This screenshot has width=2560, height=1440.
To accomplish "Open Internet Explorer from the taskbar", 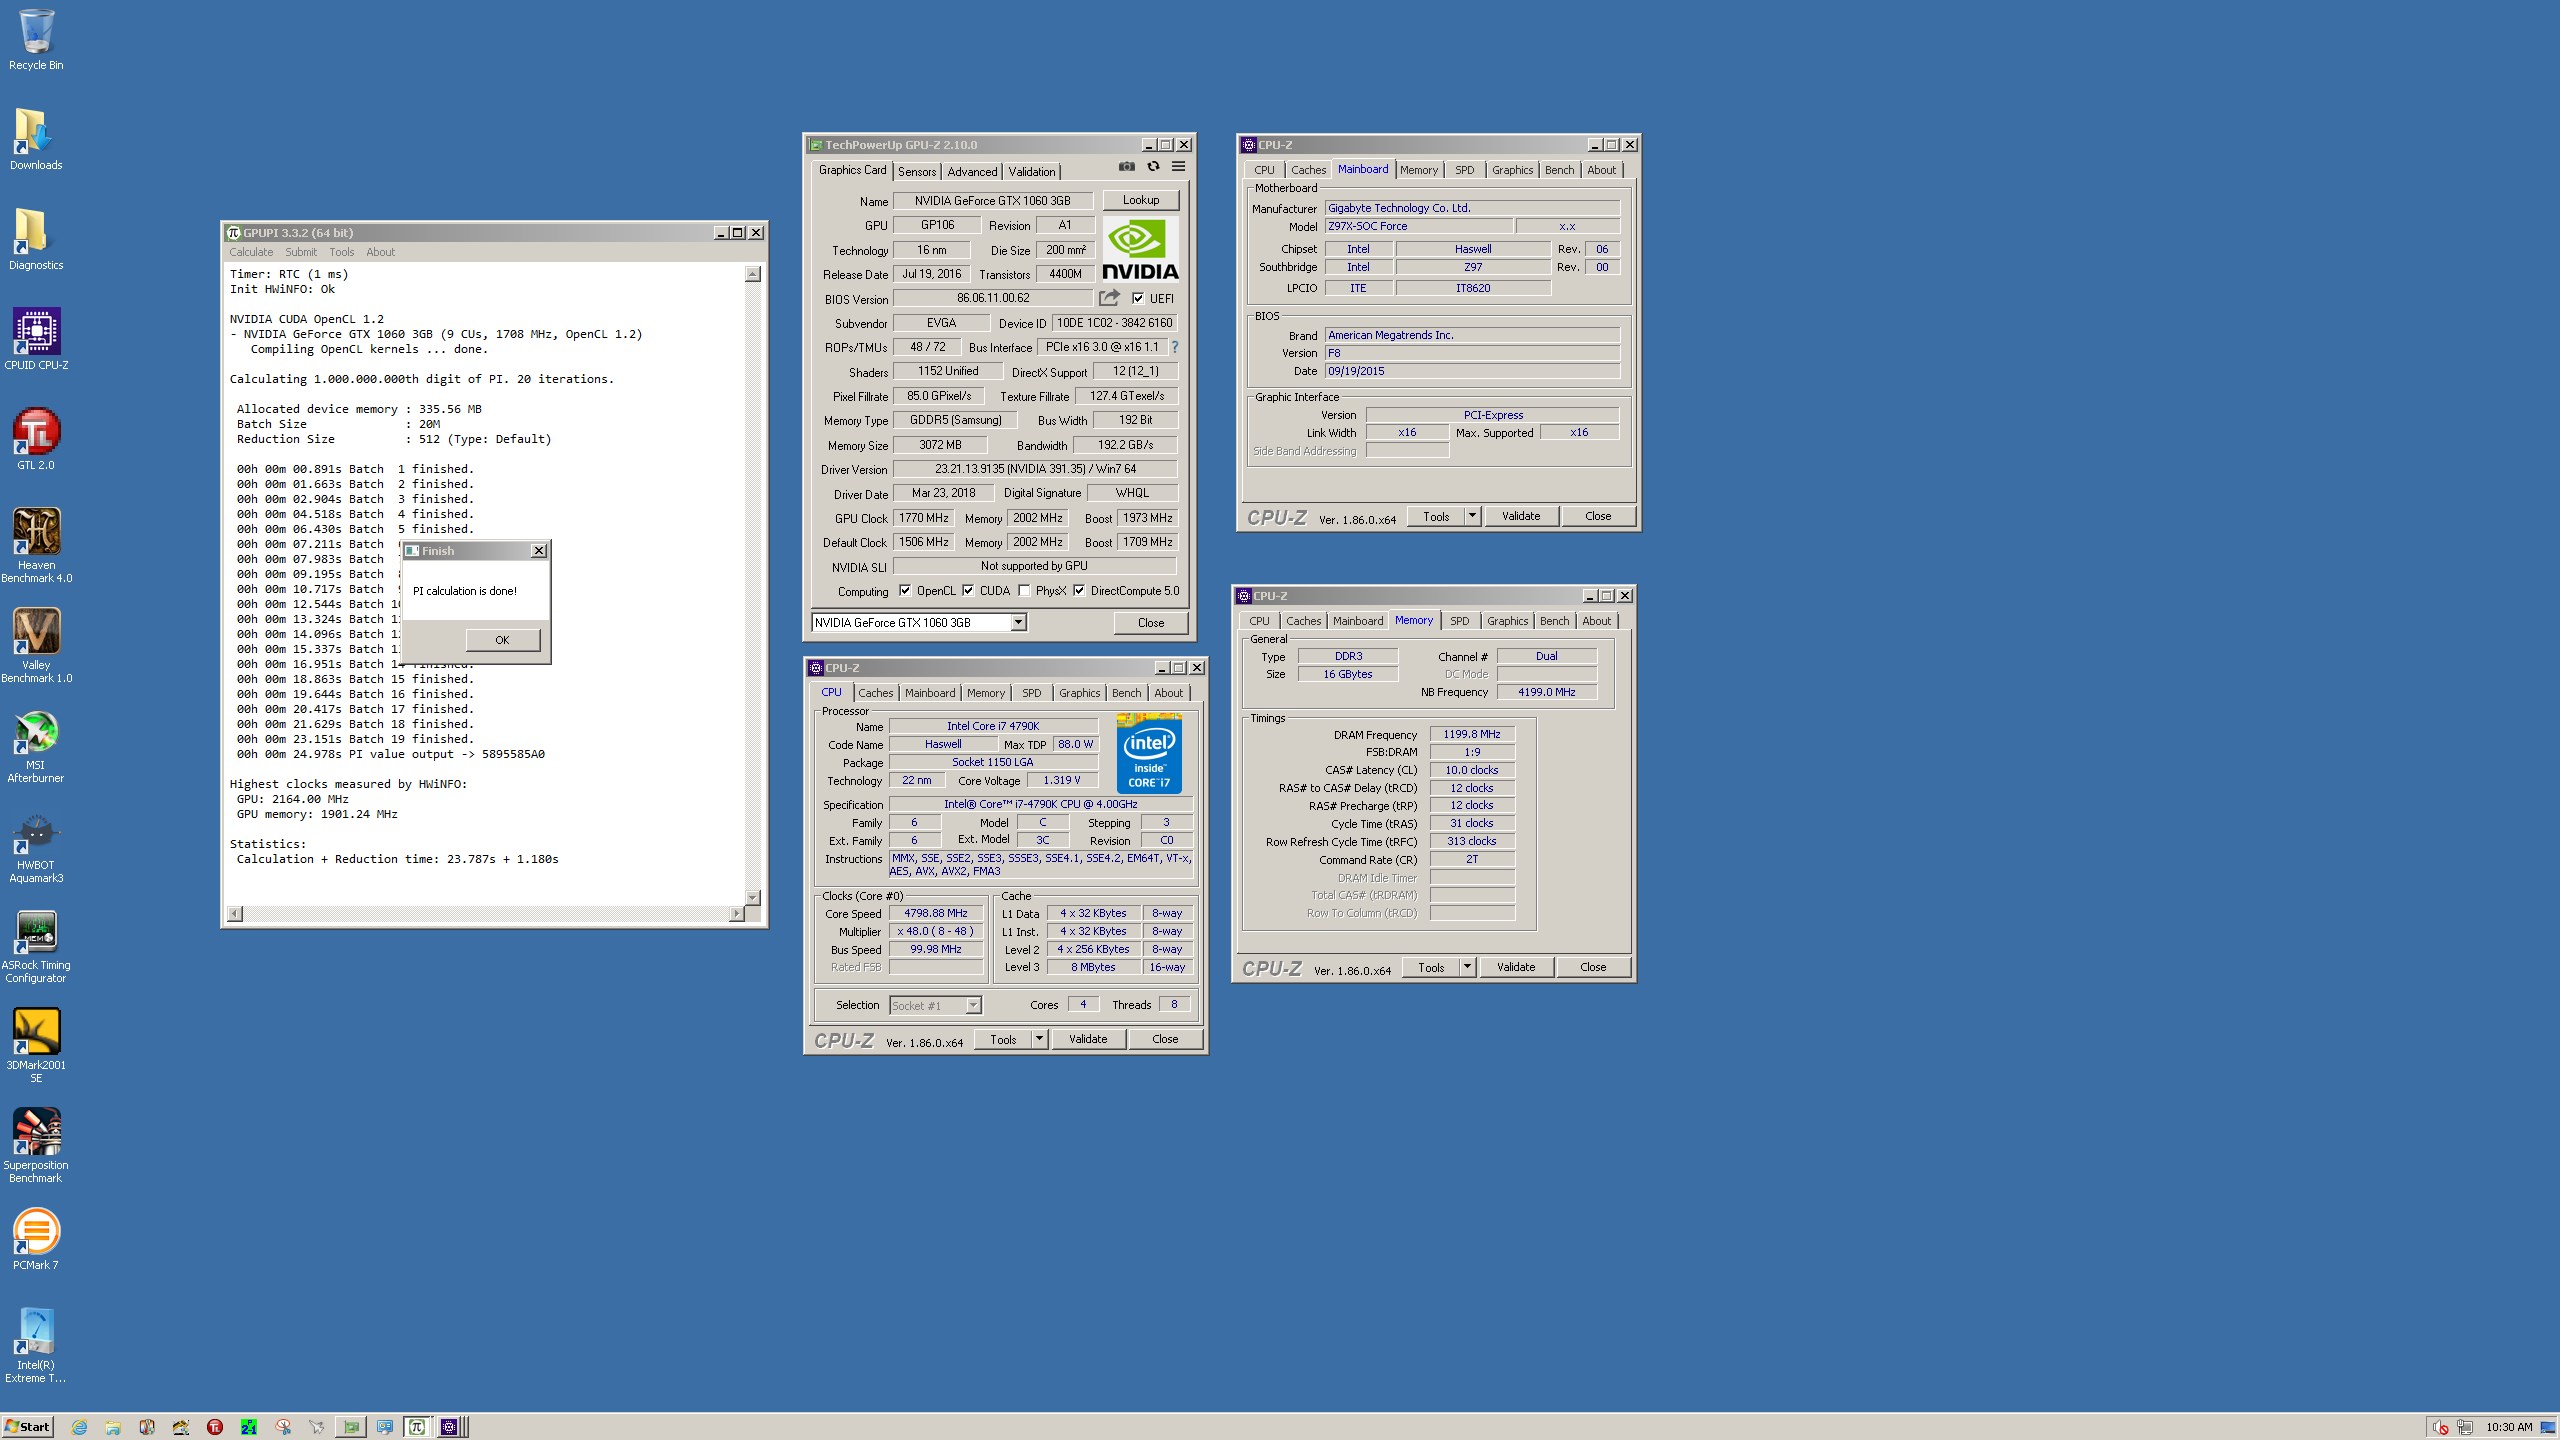I will pos(80,1427).
